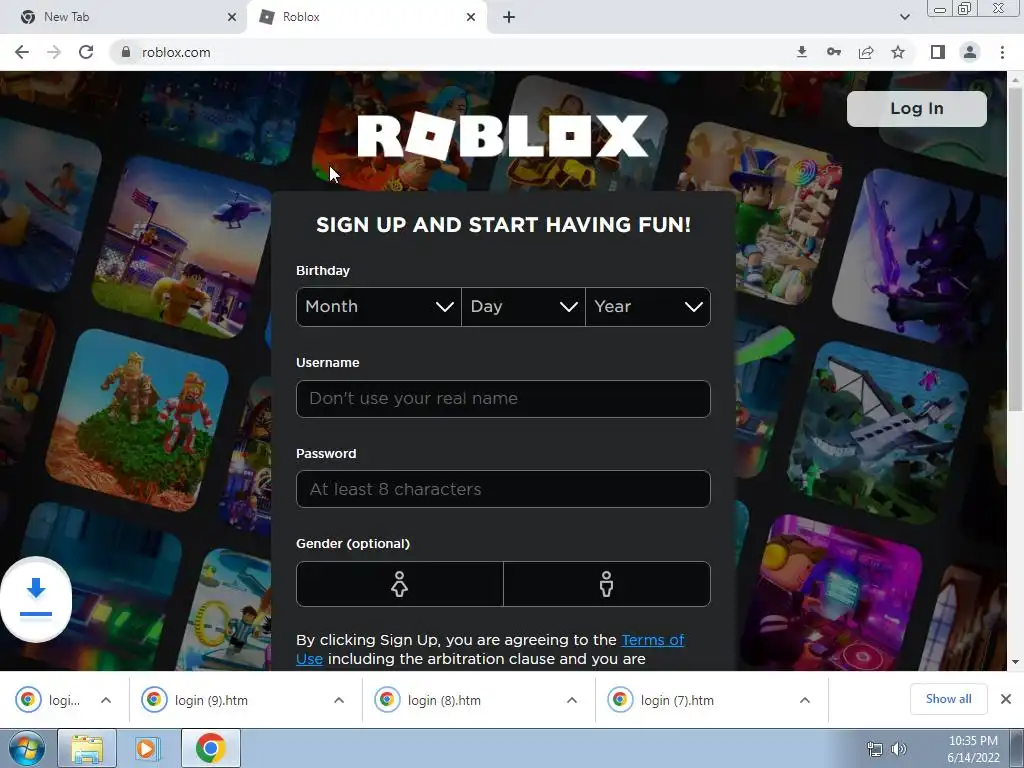Close the downloads bar

(1006, 699)
